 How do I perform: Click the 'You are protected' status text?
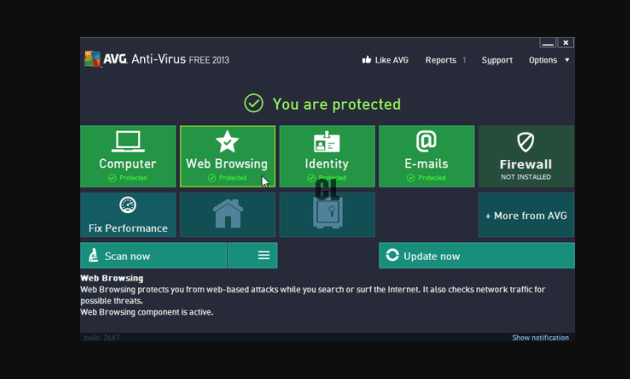tap(336, 104)
